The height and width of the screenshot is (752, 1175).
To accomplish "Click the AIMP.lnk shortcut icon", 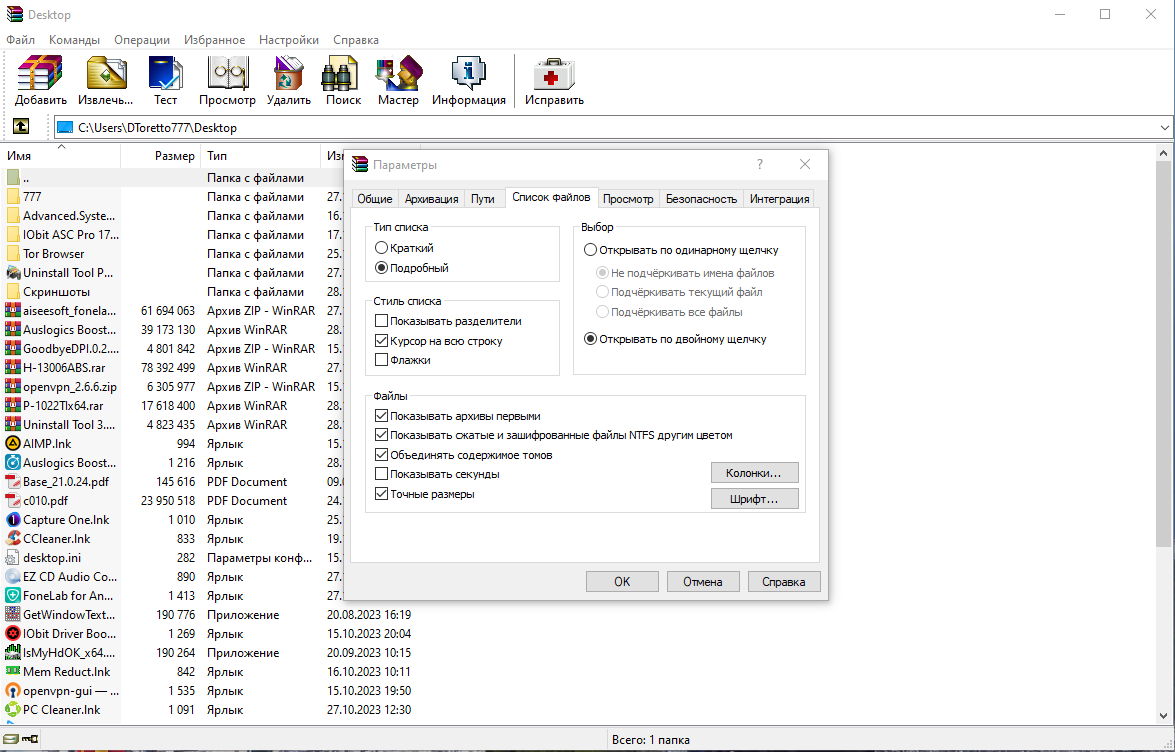I will [x=13, y=444].
